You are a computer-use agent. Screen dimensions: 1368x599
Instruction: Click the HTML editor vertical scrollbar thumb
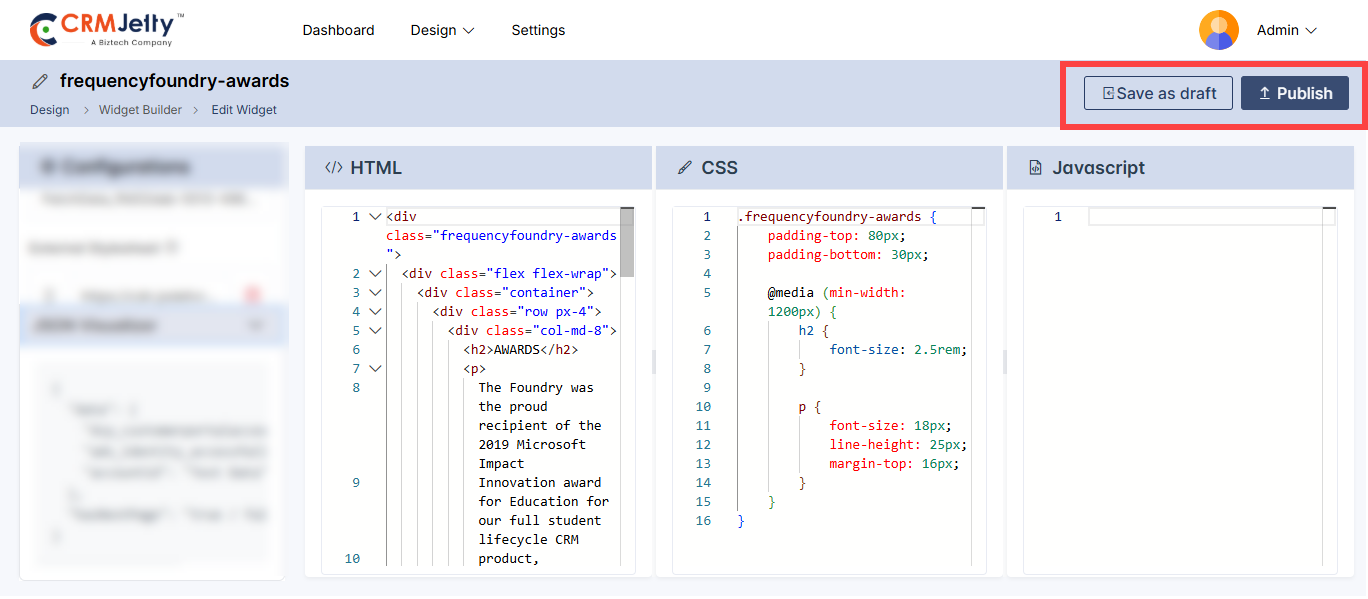tap(627, 242)
